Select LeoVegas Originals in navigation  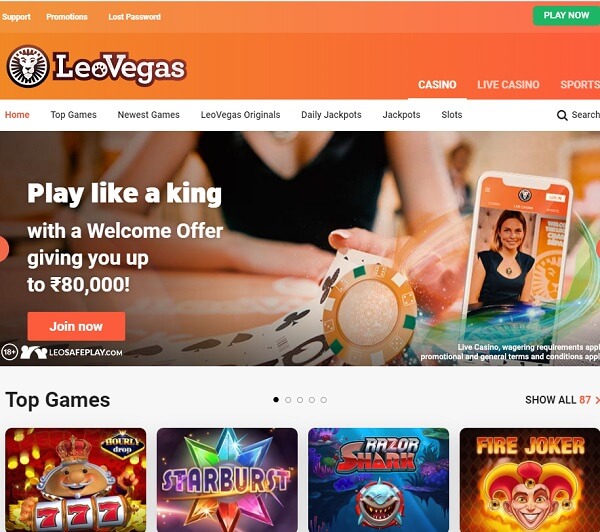pos(240,115)
